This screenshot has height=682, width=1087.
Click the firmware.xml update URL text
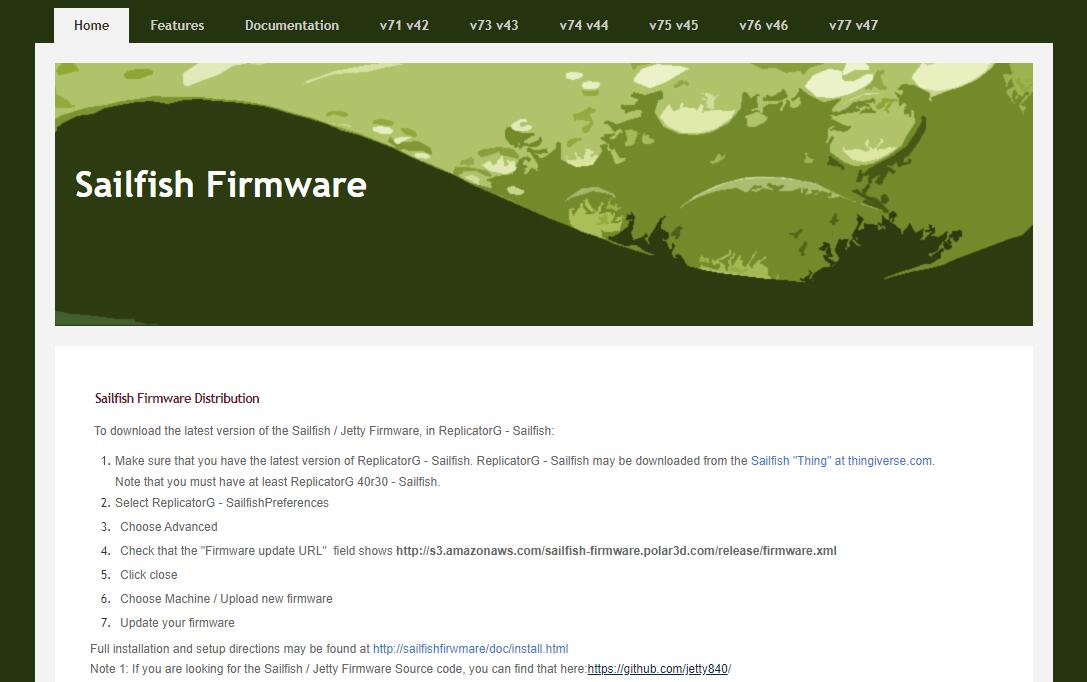pos(616,551)
